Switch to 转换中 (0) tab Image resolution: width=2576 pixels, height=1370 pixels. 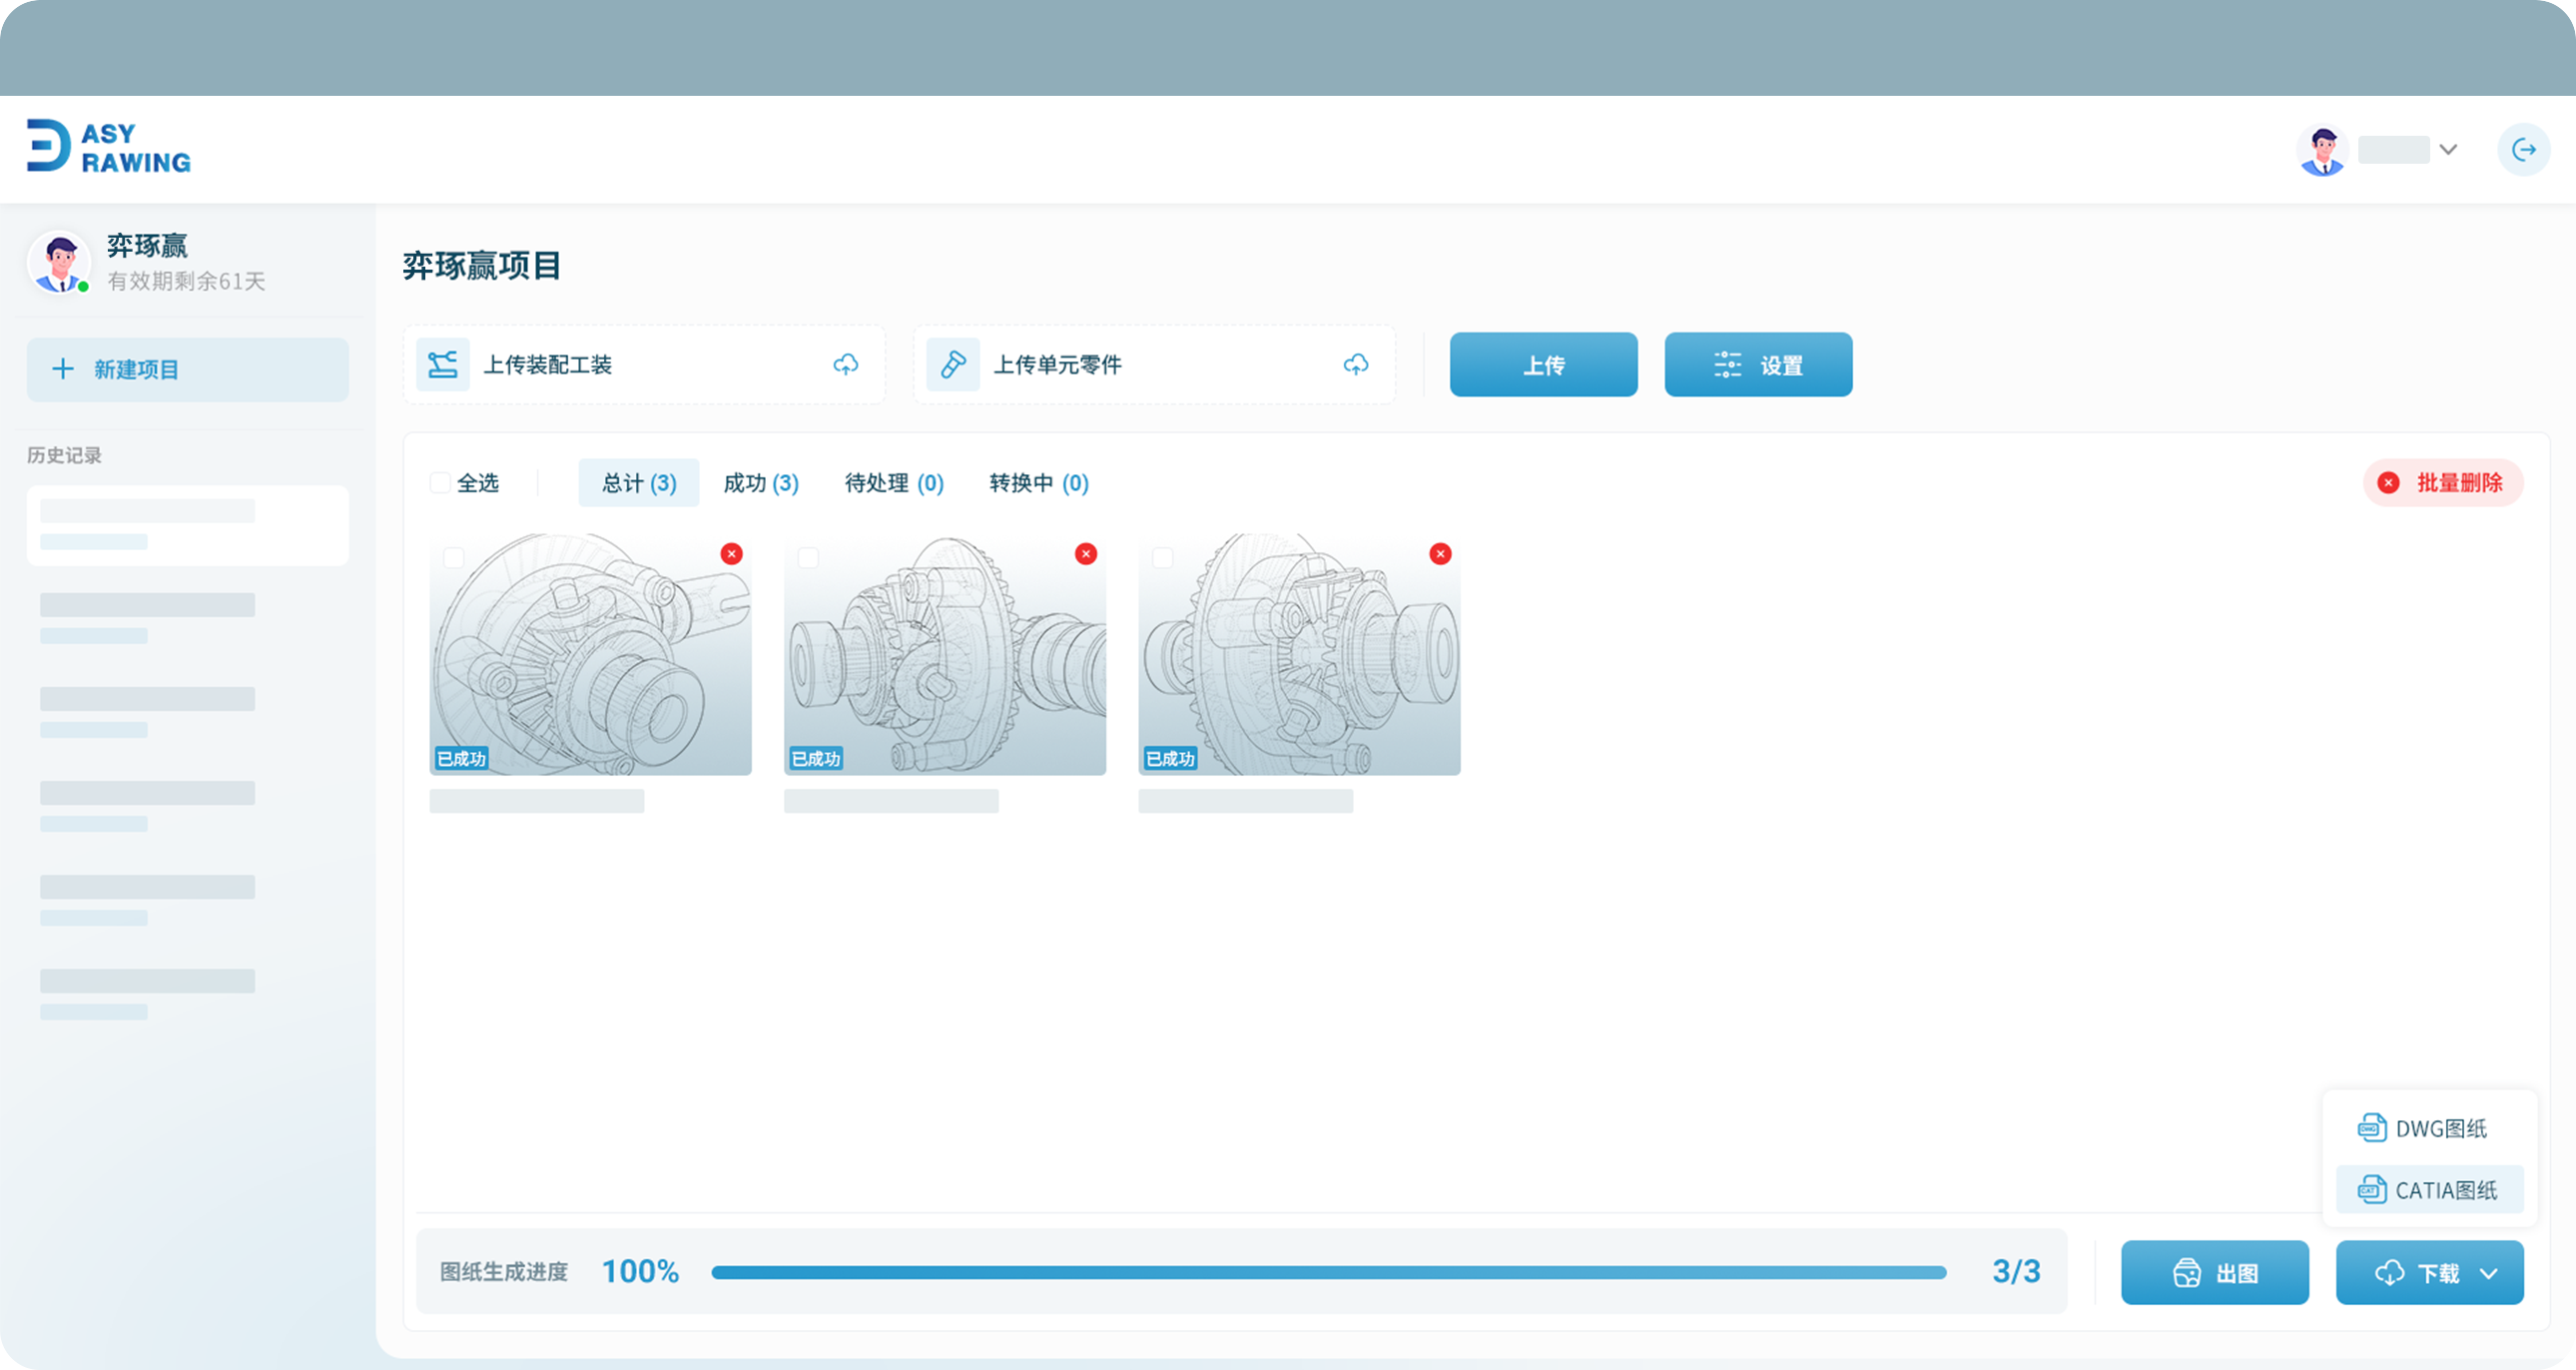click(x=1039, y=483)
